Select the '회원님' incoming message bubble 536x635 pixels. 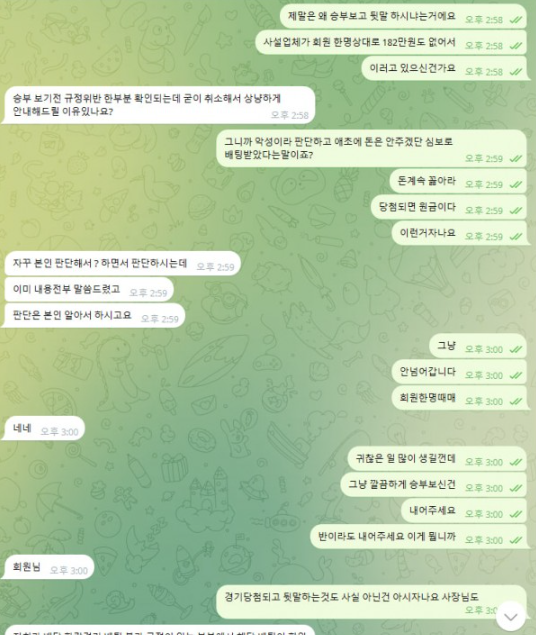pos(48,567)
